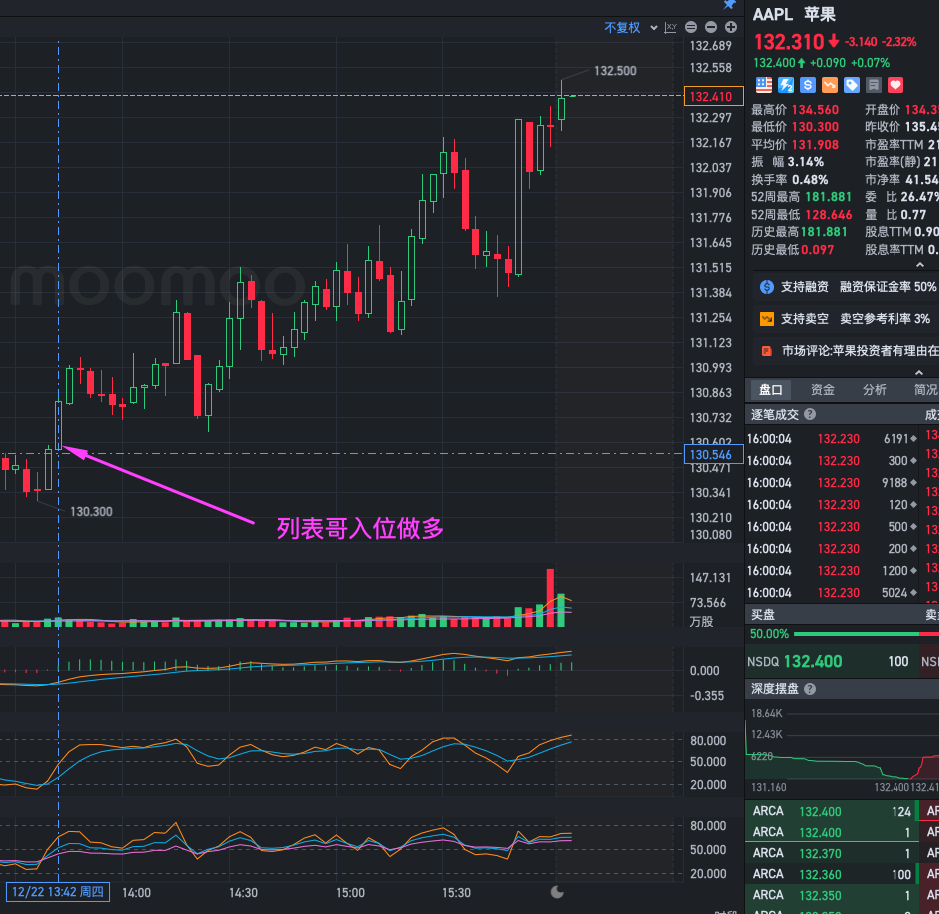Click the ARCA 132.350 bid row

(x=831, y=895)
